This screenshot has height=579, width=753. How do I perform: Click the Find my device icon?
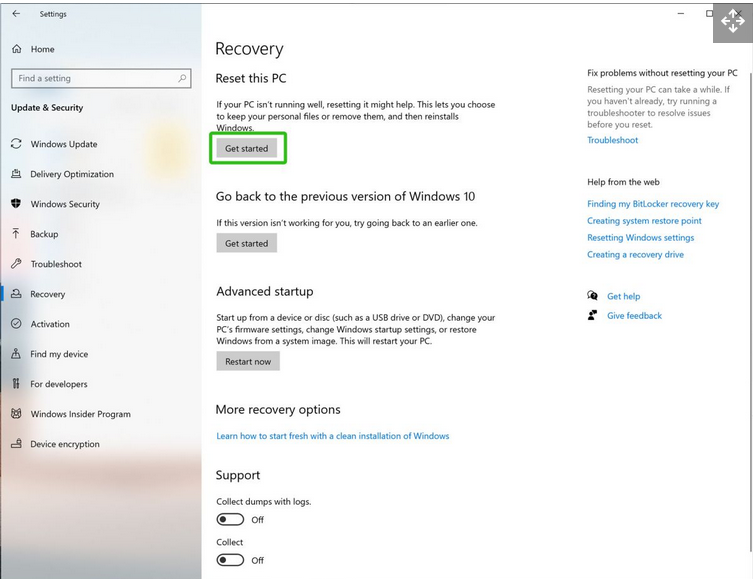[16, 354]
